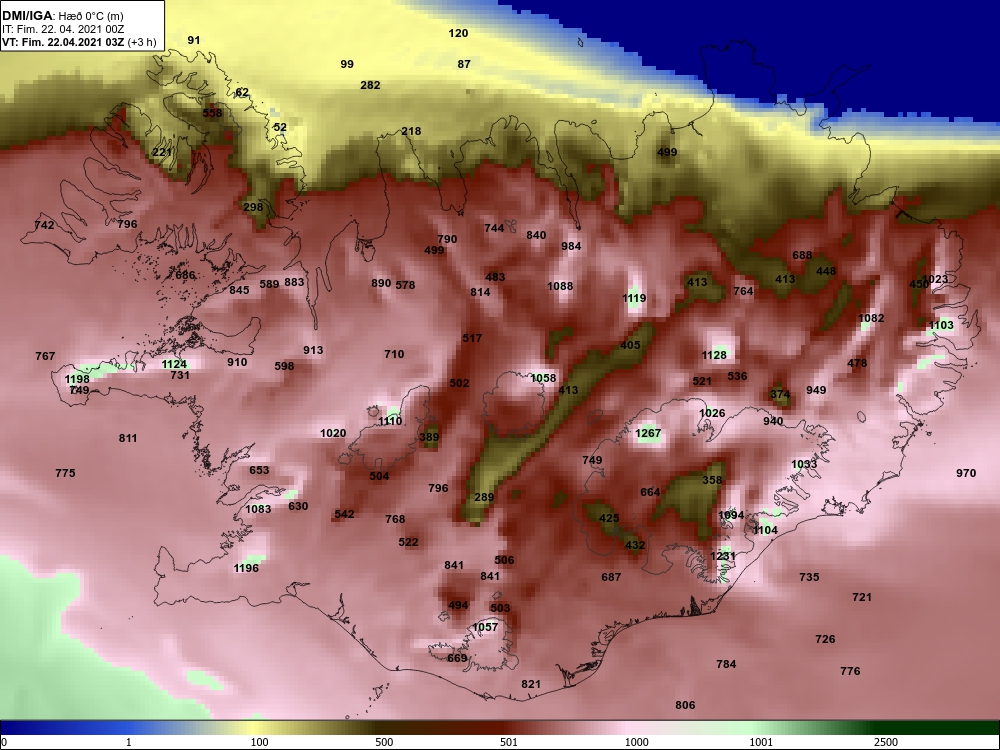Click the map value 821

coord(531,684)
